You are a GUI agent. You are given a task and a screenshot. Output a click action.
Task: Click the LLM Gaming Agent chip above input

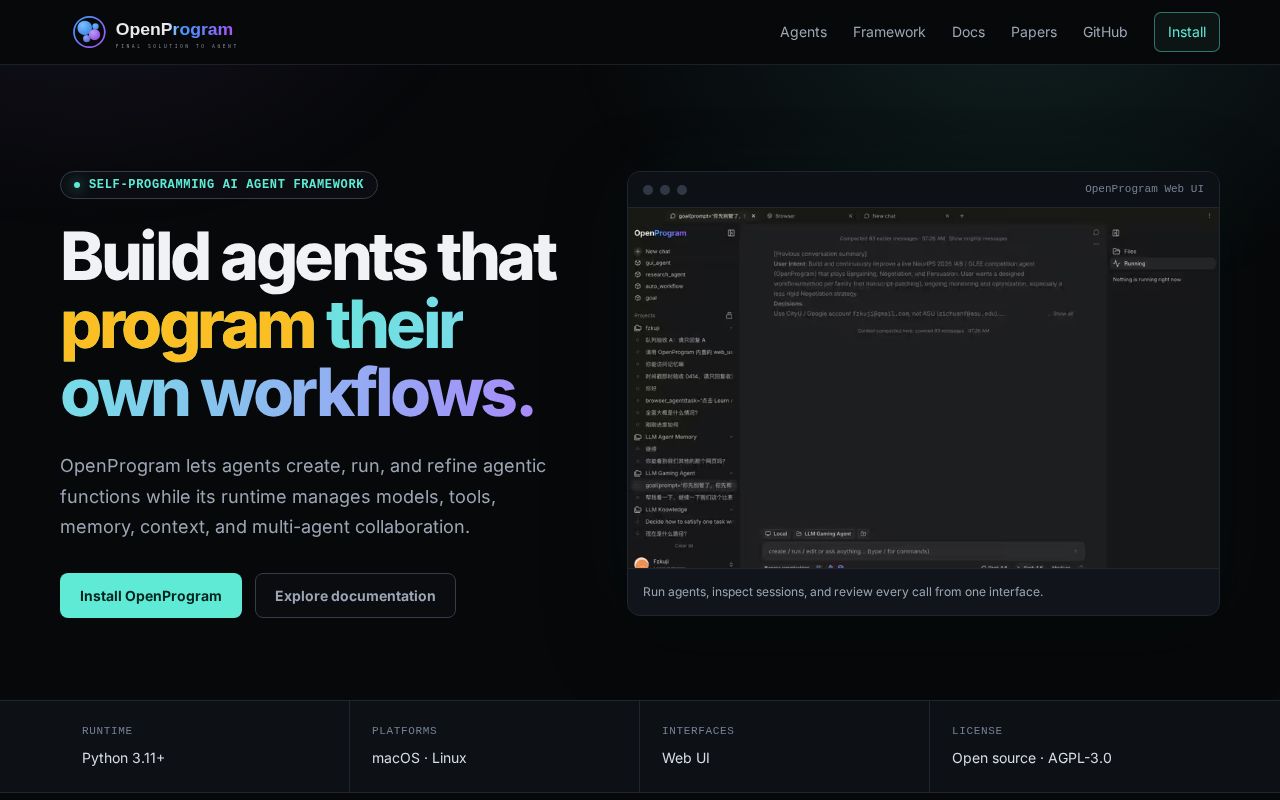point(824,534)
